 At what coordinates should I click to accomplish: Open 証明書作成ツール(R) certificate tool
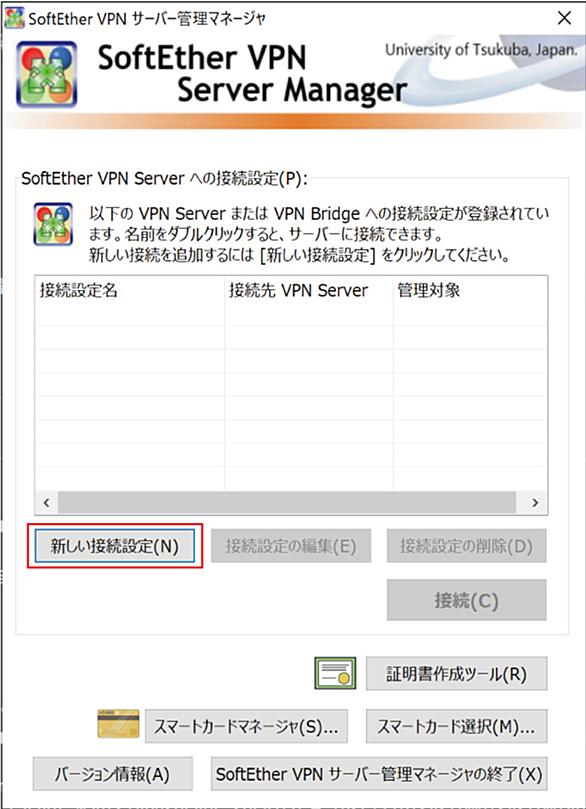457,674
